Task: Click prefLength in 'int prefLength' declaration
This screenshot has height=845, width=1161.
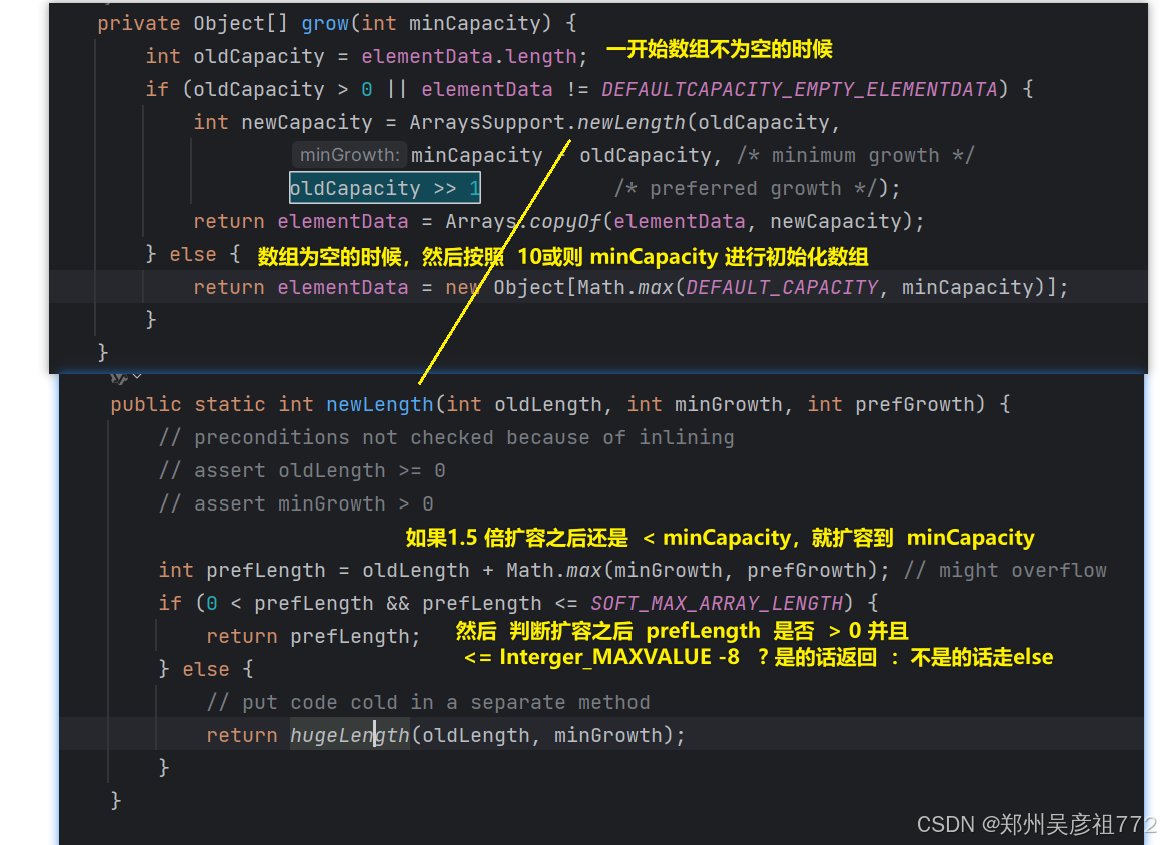Action: [x=266, y=570]
